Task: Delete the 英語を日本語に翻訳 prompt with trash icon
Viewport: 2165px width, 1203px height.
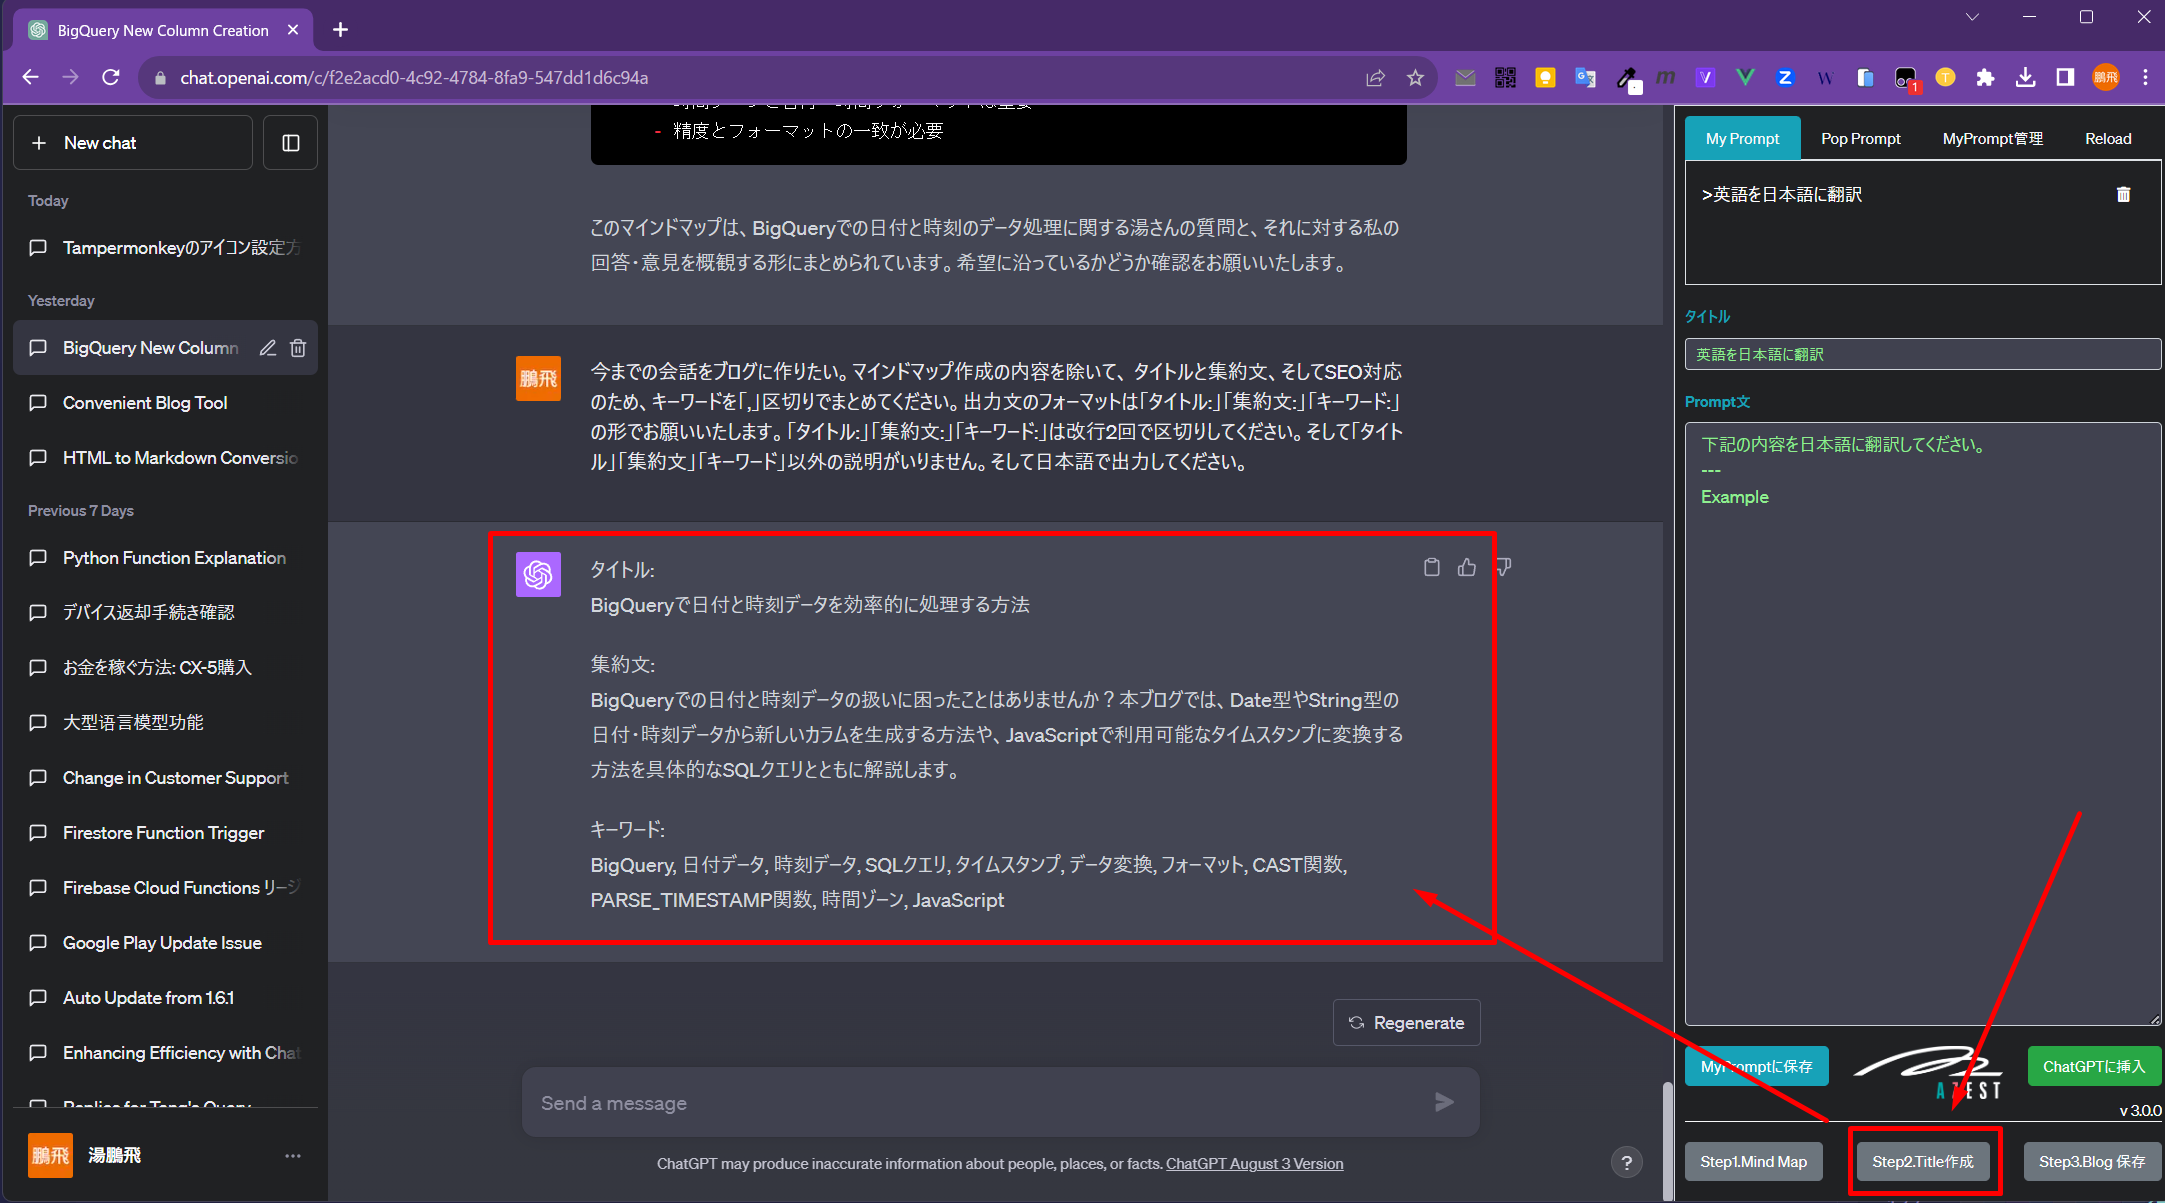Action: pyautogui.click(x=2123, y=195)
